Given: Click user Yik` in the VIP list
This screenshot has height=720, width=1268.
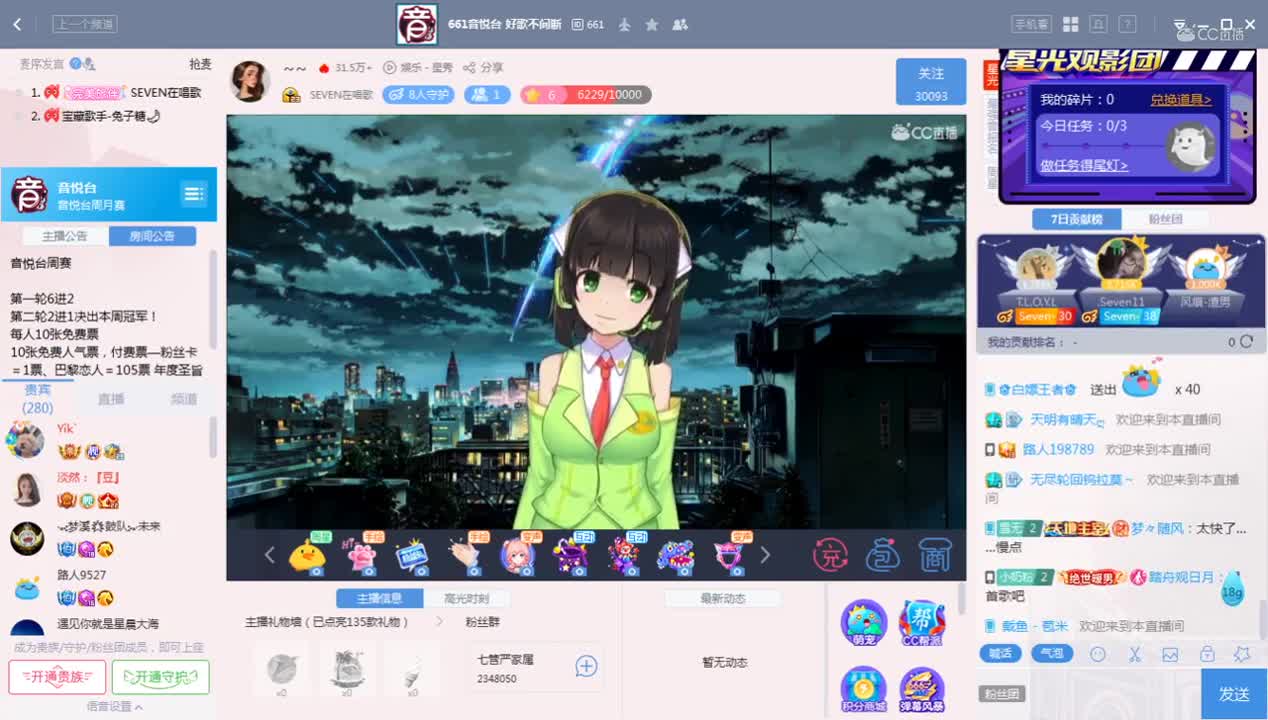Looking at the screenshot, I should click(x=66, y=428).
